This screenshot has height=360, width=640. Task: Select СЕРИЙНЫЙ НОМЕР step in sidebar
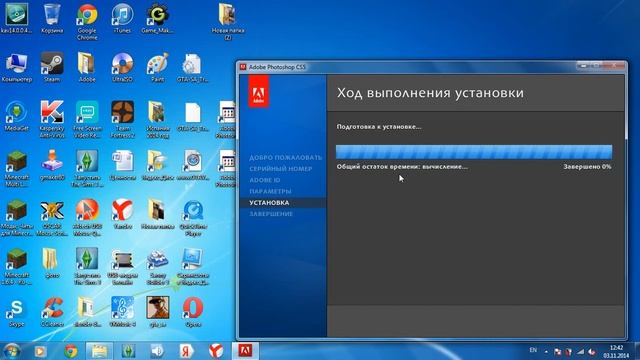280,169
